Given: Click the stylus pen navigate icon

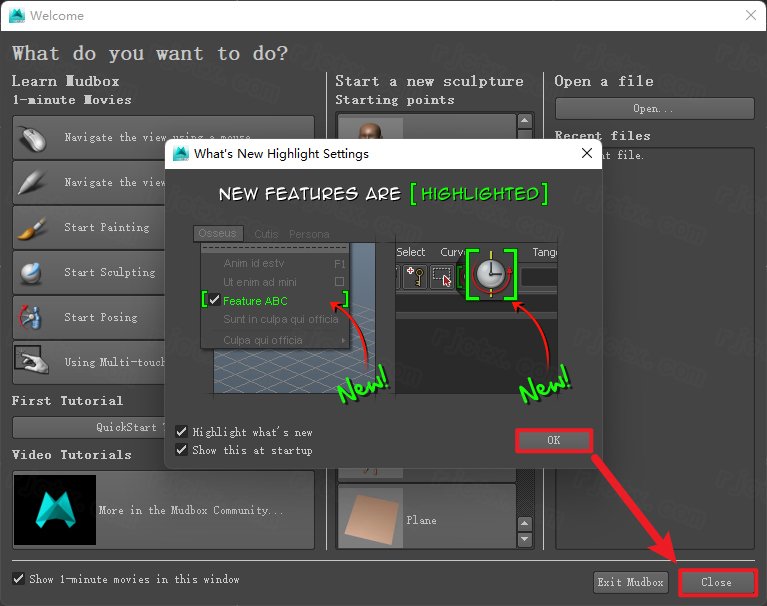Looking at the screenshot, I should pyautogui.click(x=32, y=183).
